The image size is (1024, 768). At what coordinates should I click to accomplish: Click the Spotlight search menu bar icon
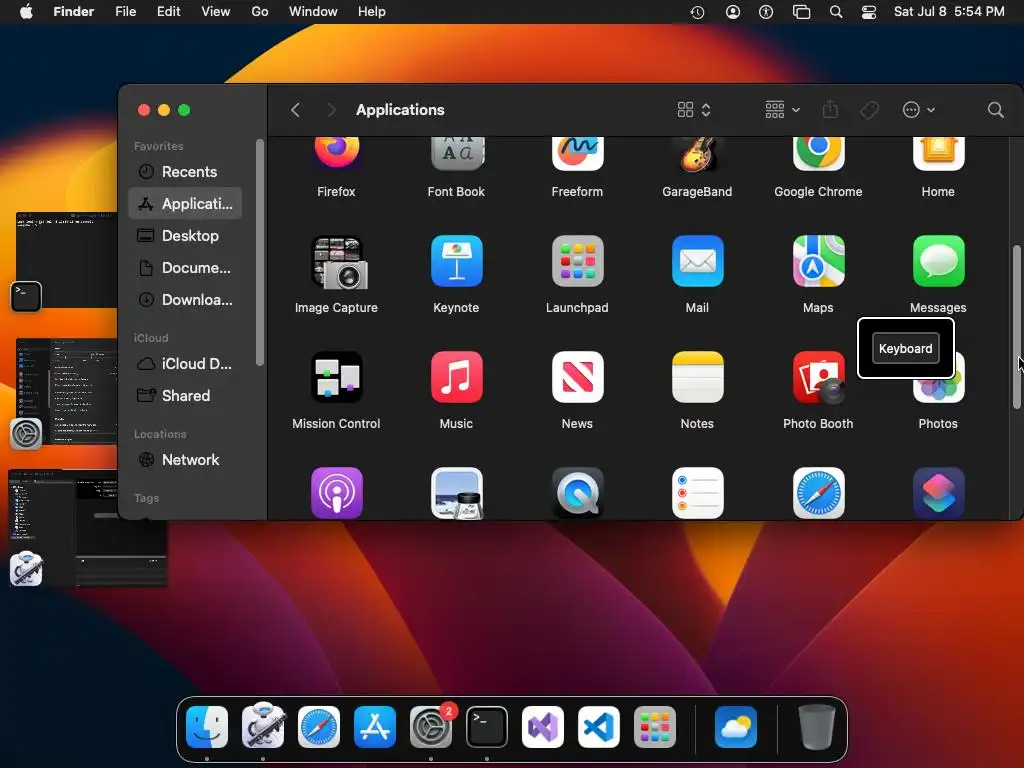836,12
